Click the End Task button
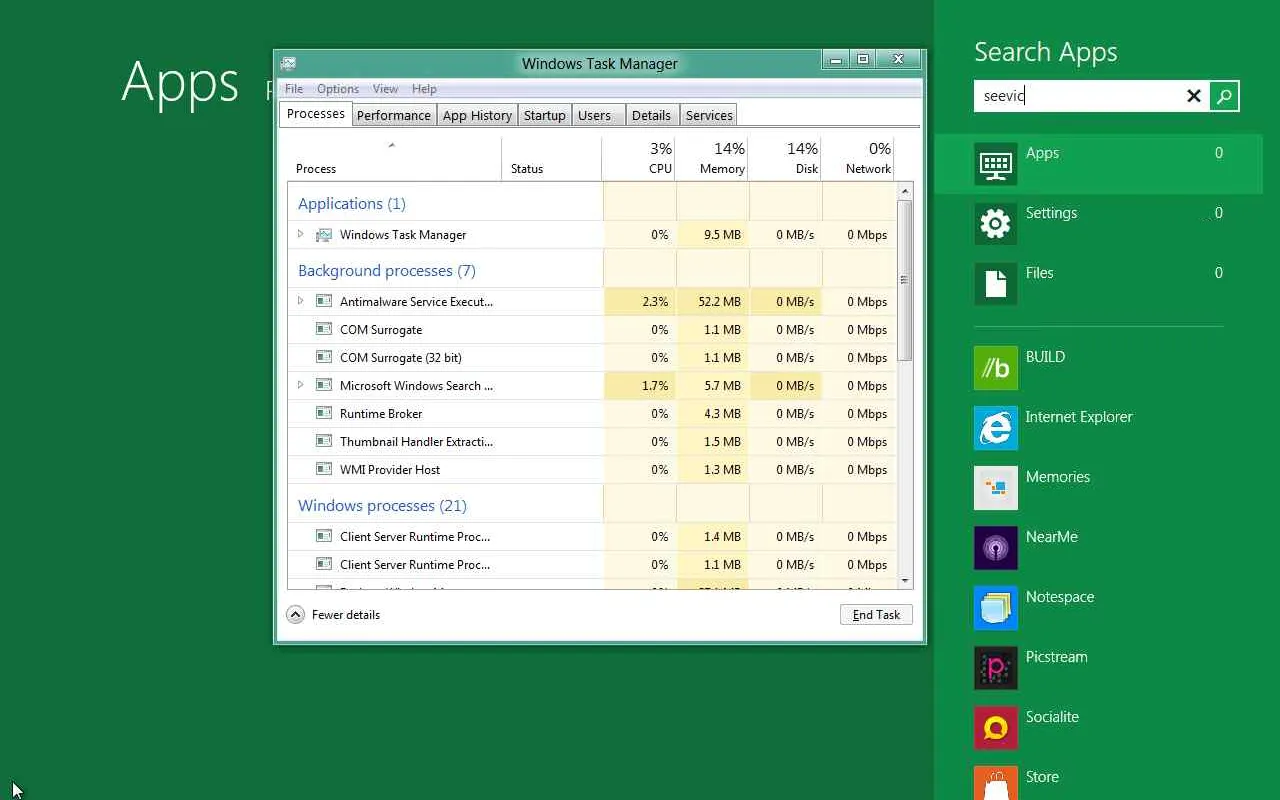 click(x=876, y=615)
